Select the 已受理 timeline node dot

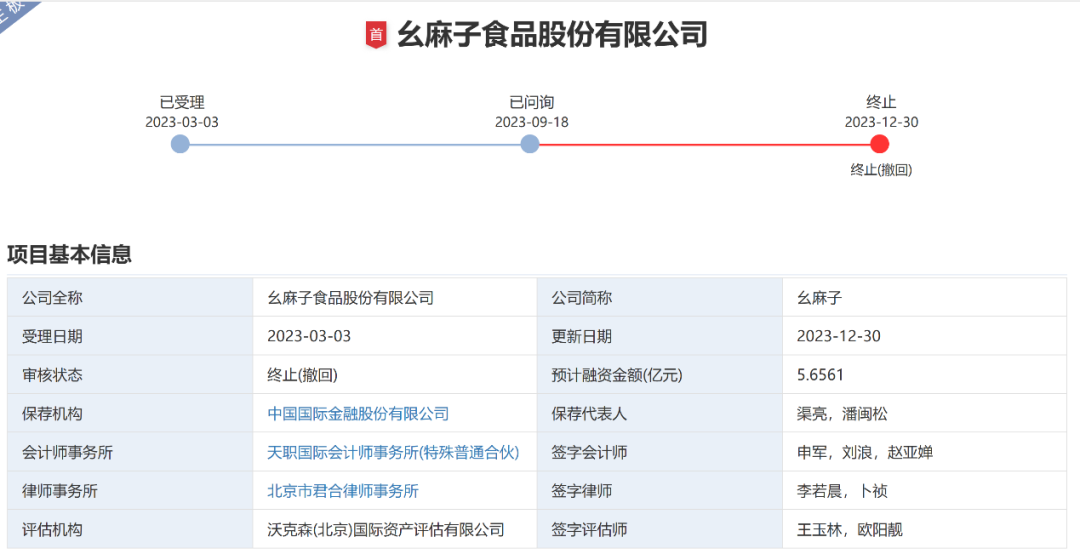[180, 144]
